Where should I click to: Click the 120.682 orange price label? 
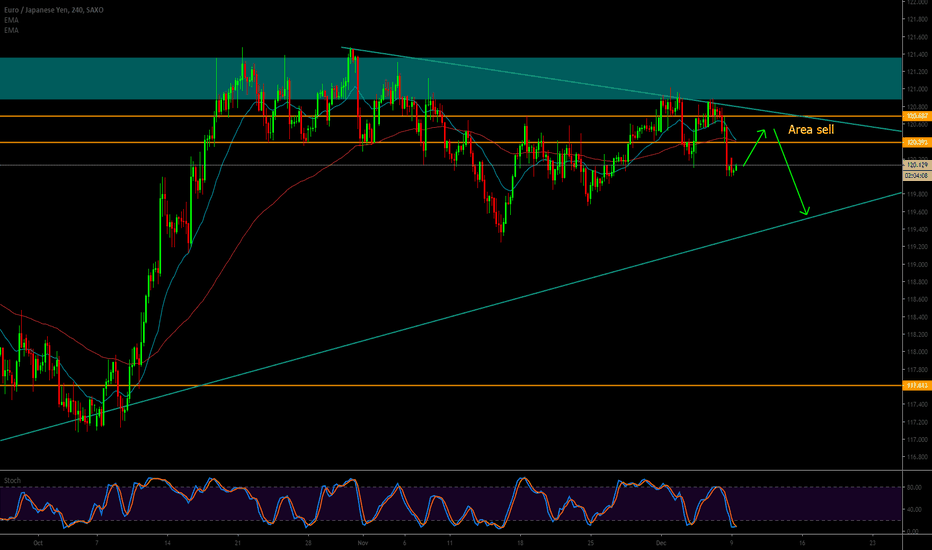pyautogui.click(x=915, y=117)
